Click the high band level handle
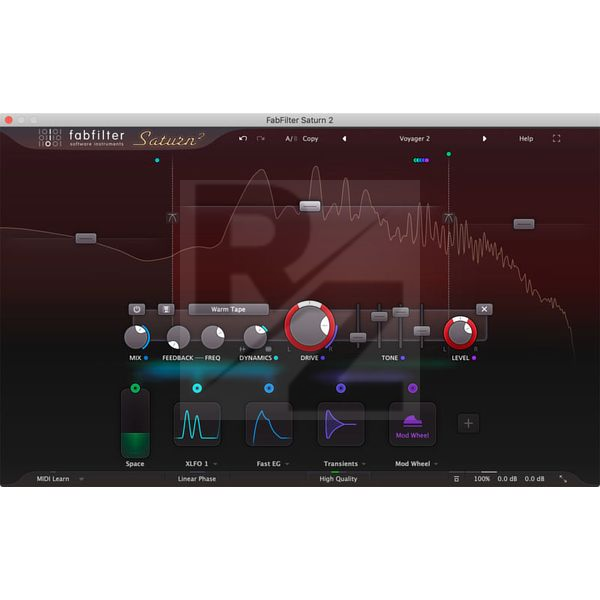The height and width of the screenshot is (600, 600). point(524,224)
